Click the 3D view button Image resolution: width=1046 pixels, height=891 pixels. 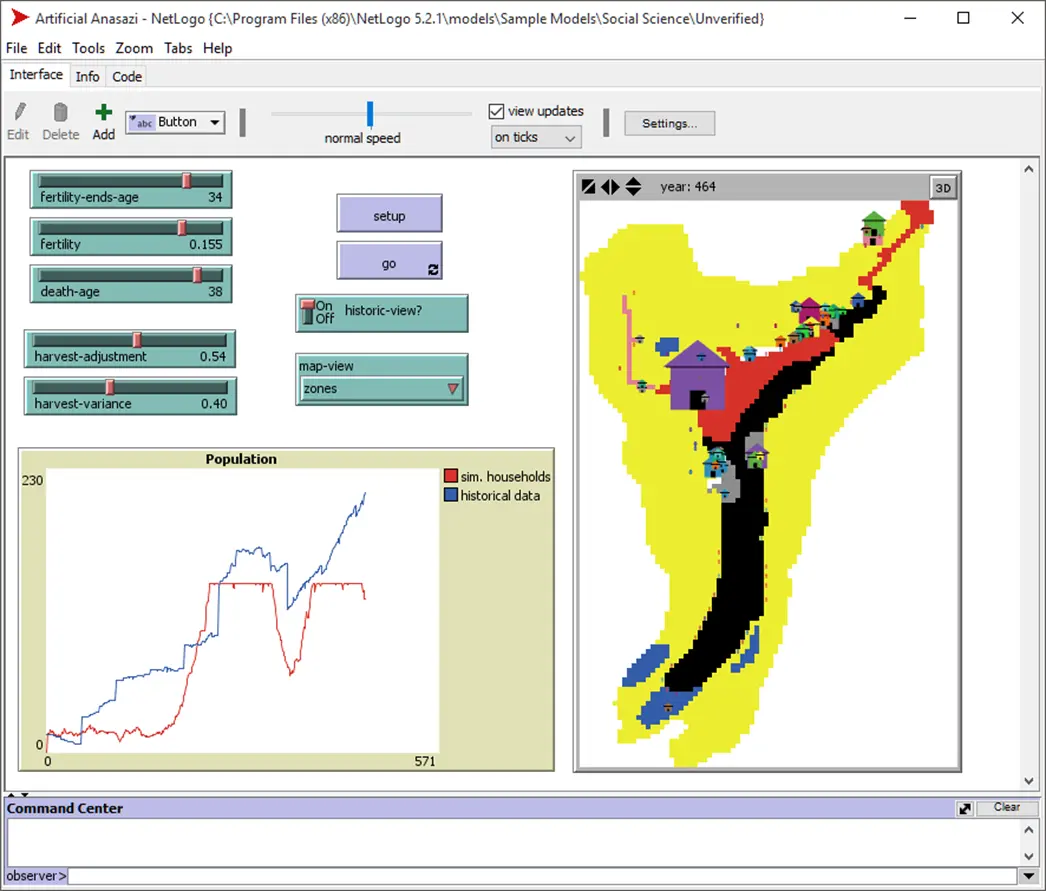(942, 187)
